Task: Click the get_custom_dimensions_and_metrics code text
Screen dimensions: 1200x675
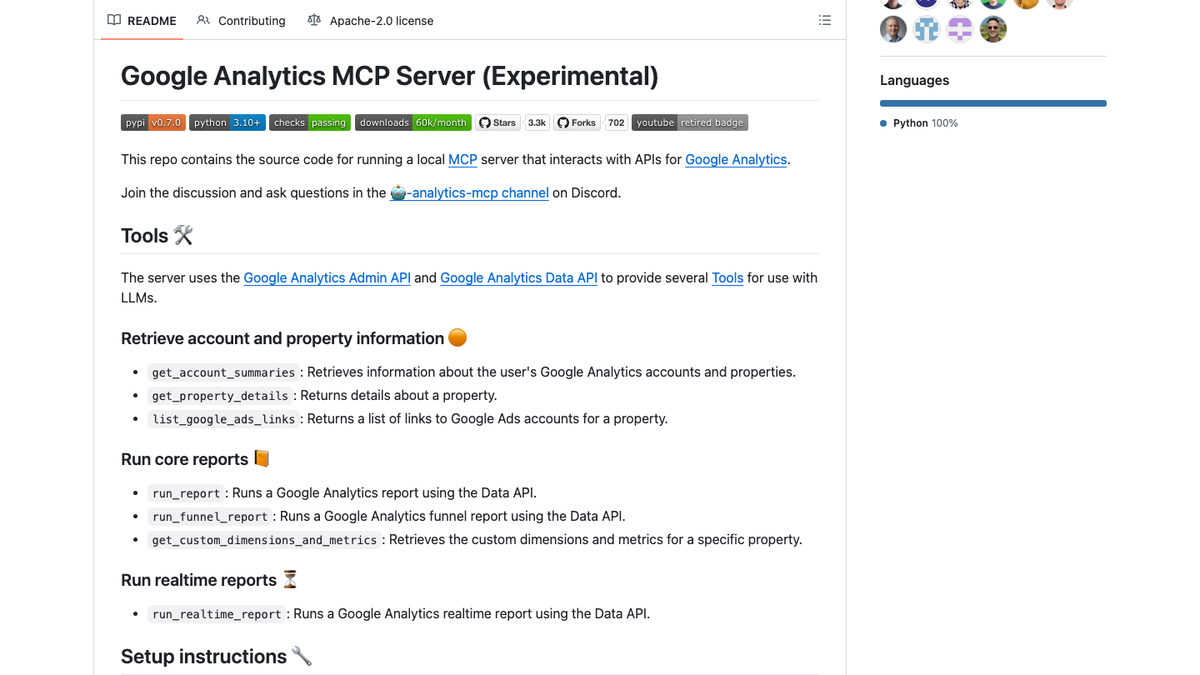Action: (265, 540)
